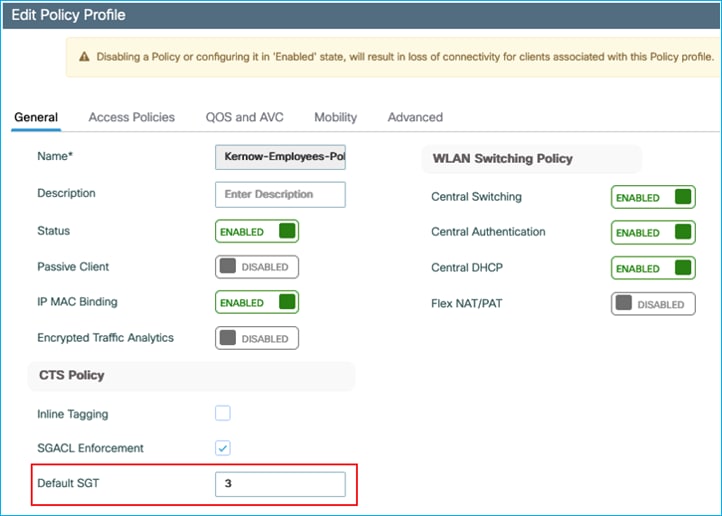The image size is (722, 516).
Task: Toggle IP MAC Binding switch
Action: coord(257,302)
